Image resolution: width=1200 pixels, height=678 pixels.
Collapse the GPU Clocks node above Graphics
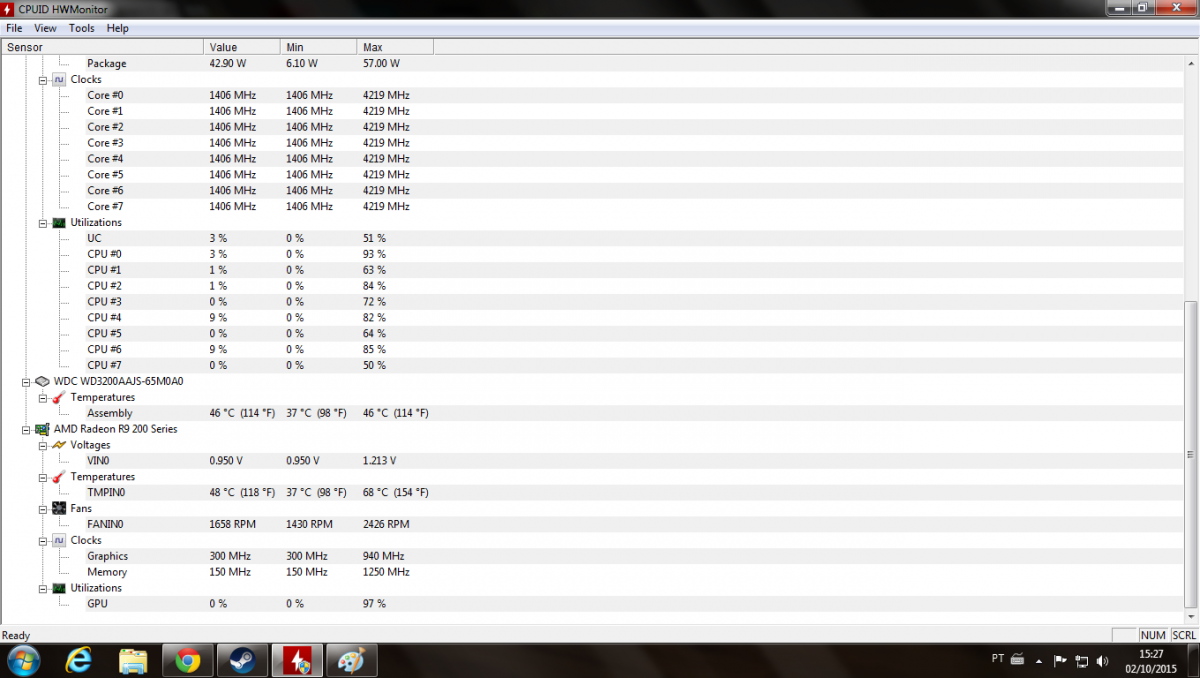[43, 540]
